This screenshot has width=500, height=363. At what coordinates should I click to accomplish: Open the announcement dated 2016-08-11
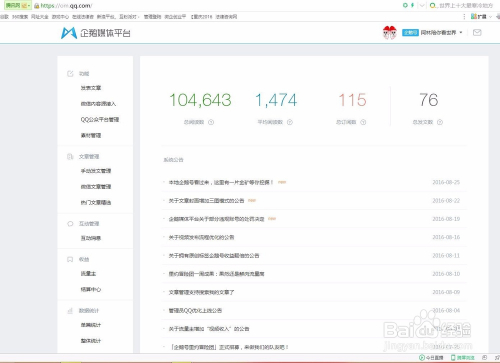click(214, 256)
